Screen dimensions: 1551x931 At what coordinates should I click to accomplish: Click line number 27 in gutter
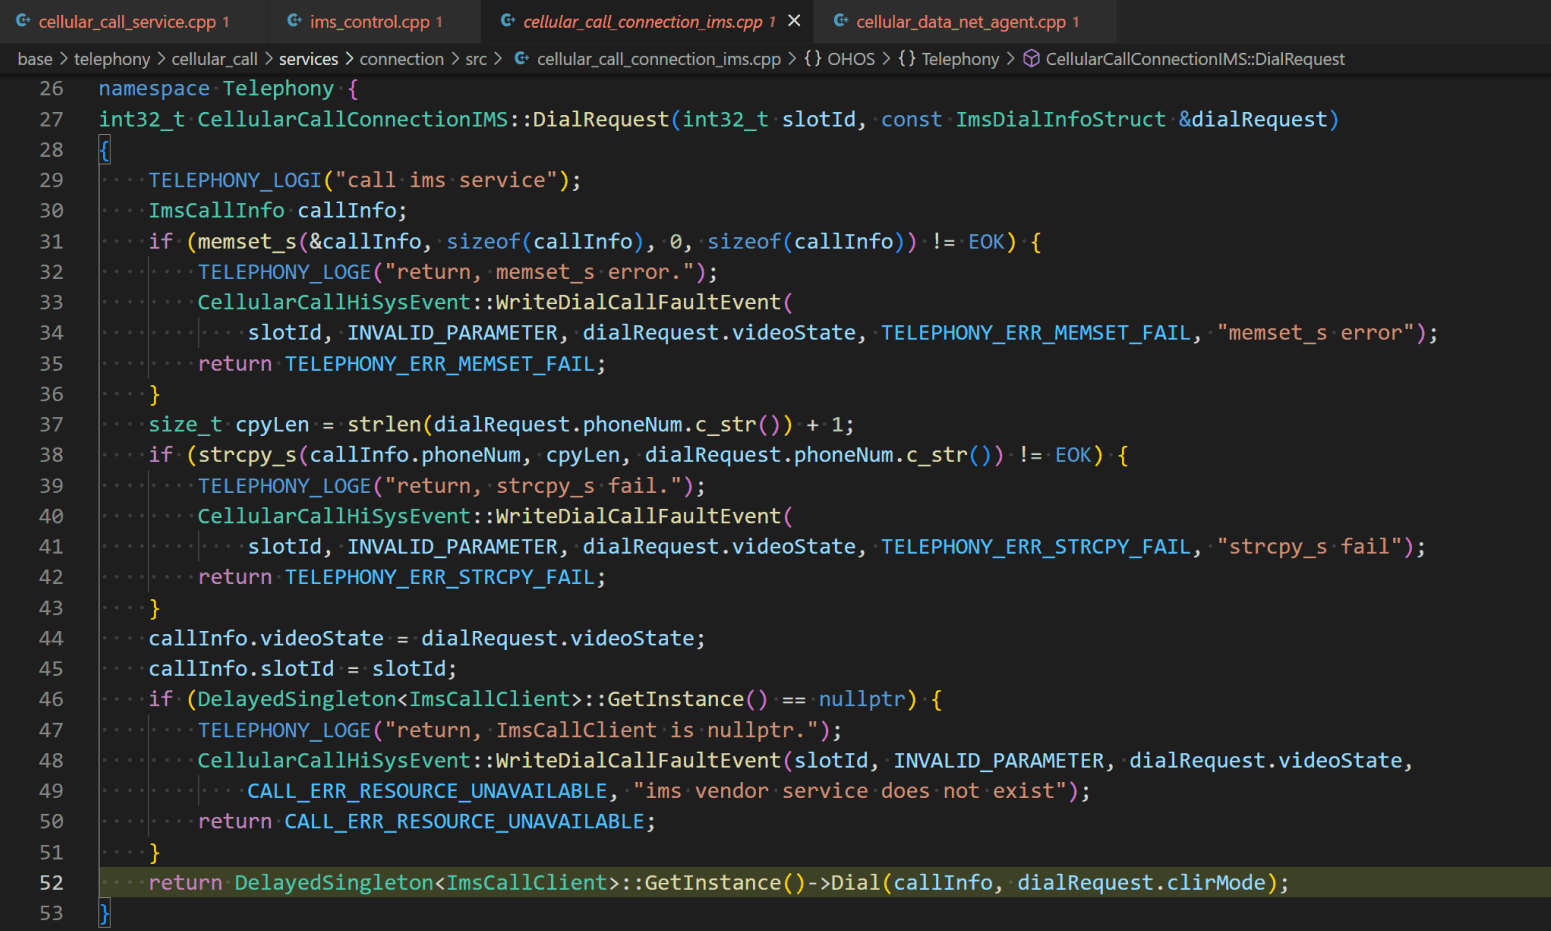coord(51,119)
